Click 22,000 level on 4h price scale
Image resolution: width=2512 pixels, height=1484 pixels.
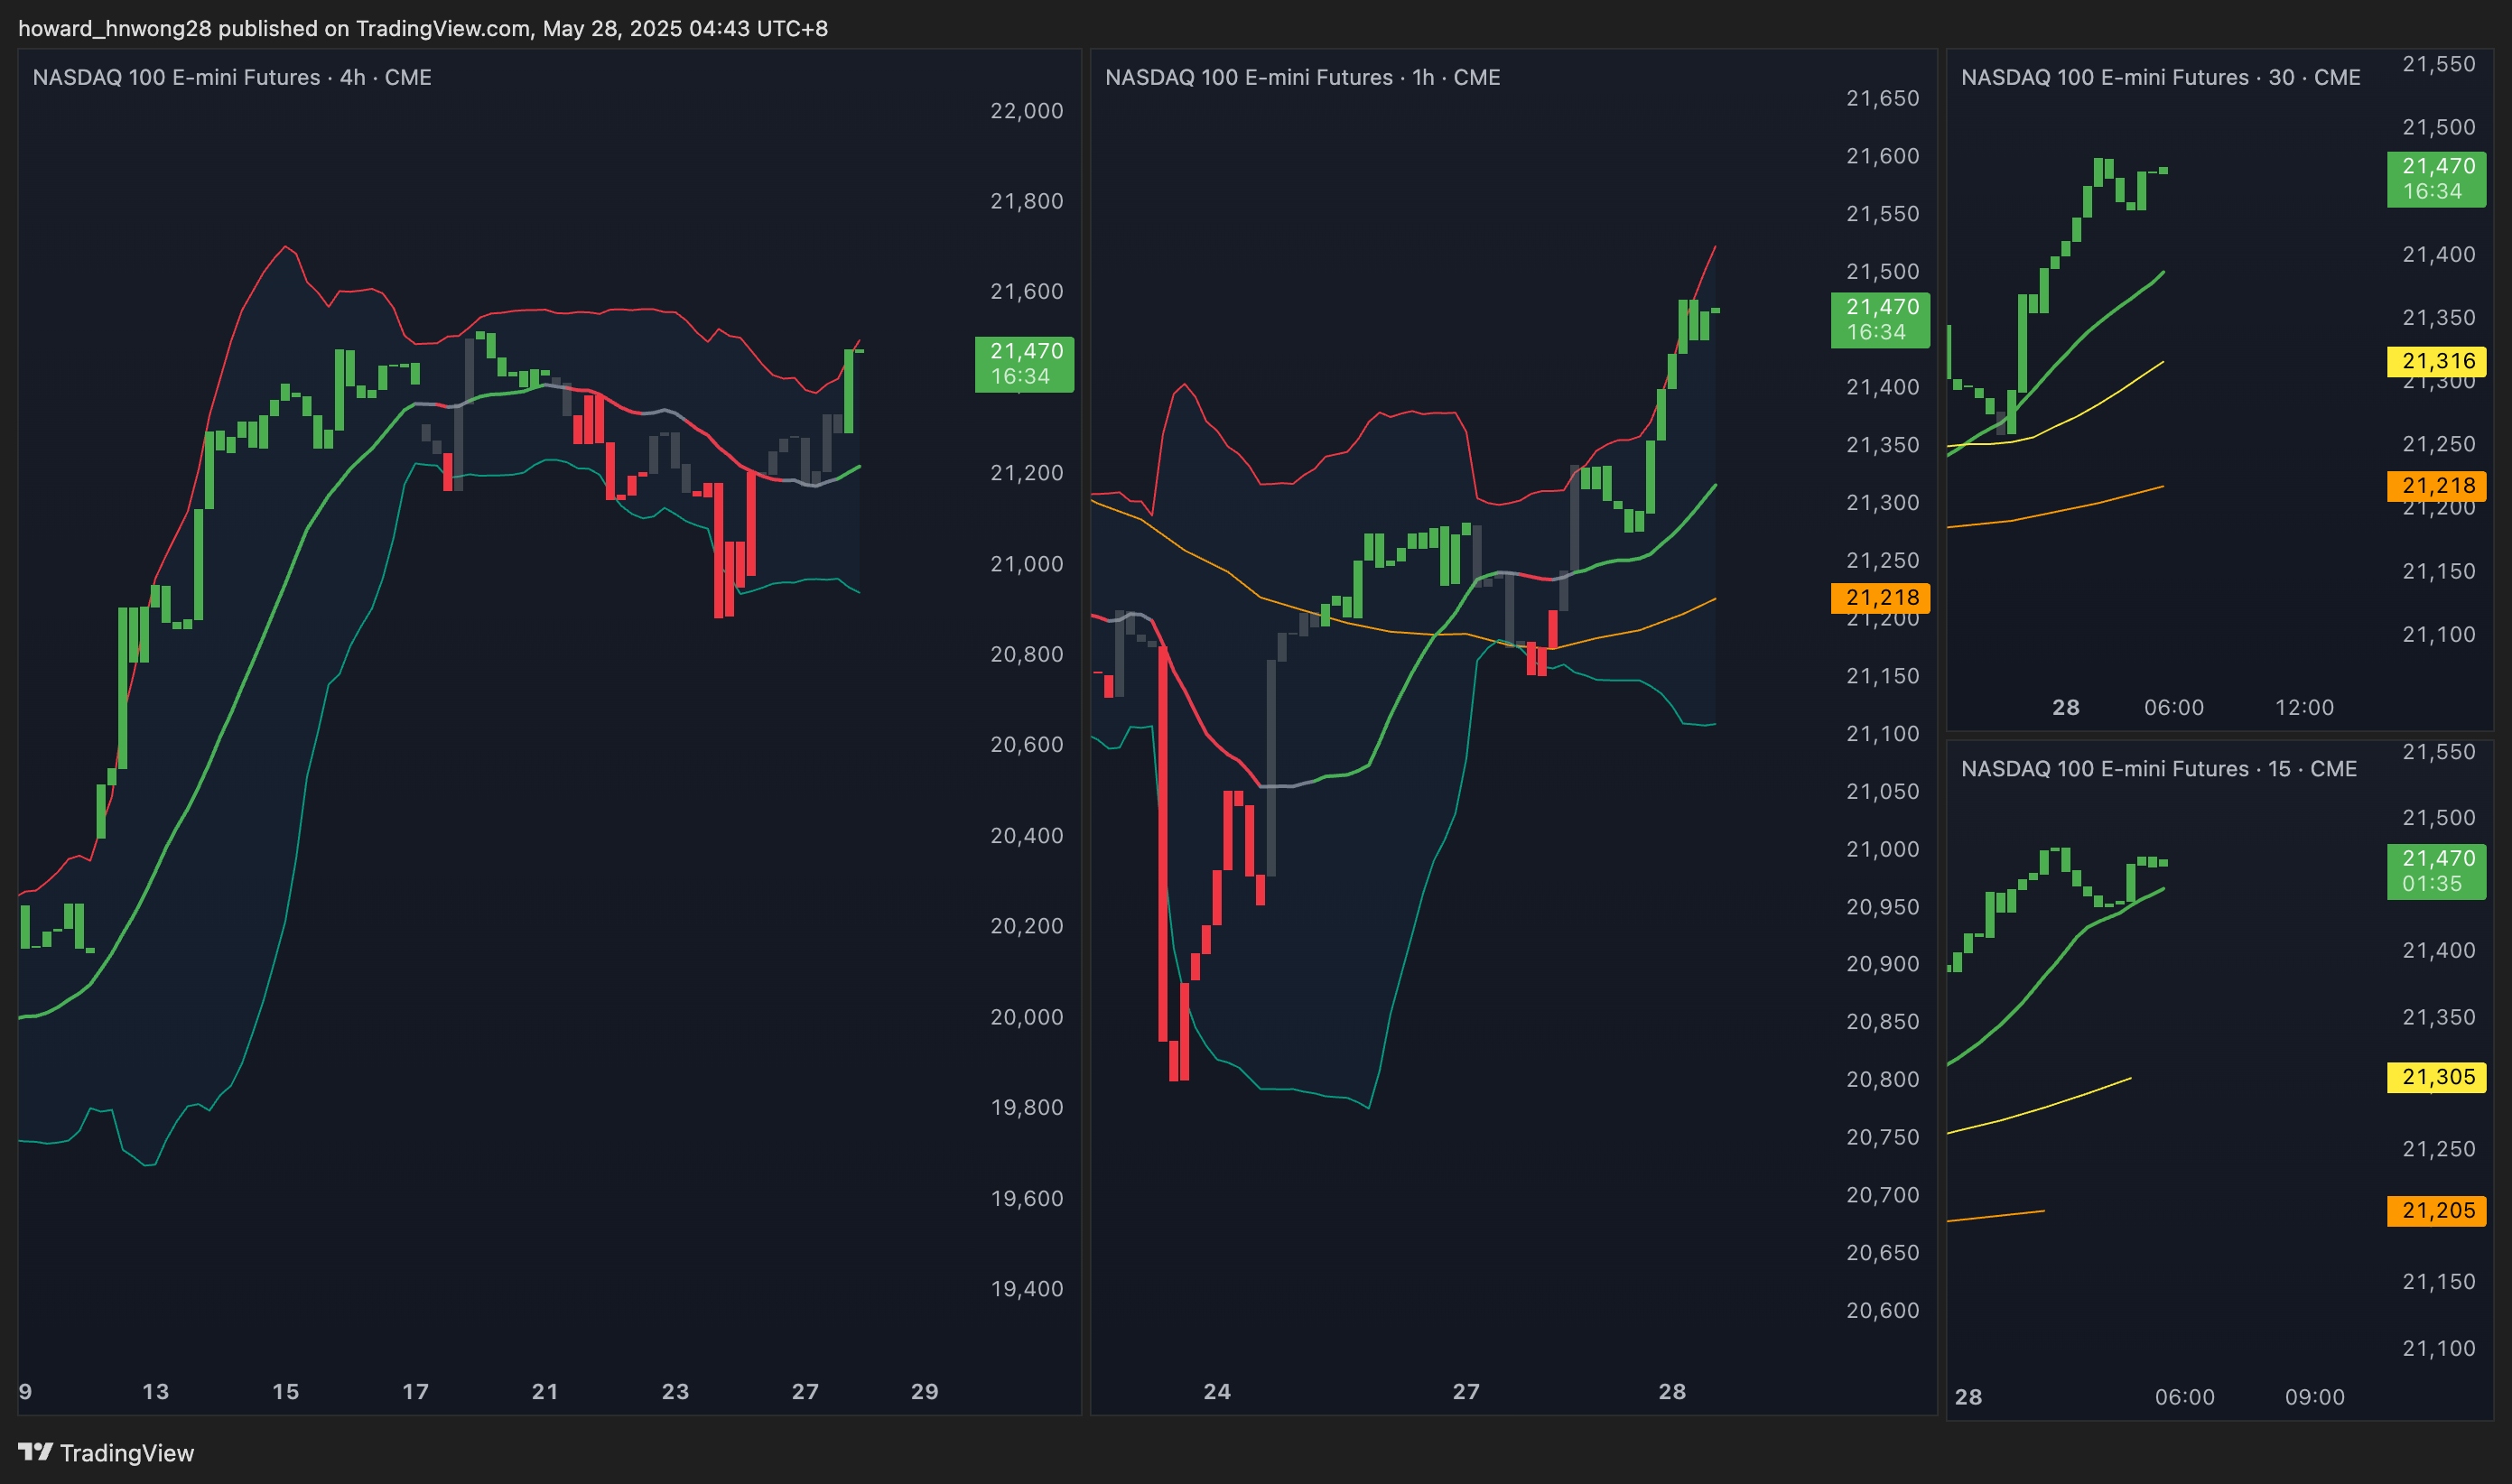tap(1026, 111)
